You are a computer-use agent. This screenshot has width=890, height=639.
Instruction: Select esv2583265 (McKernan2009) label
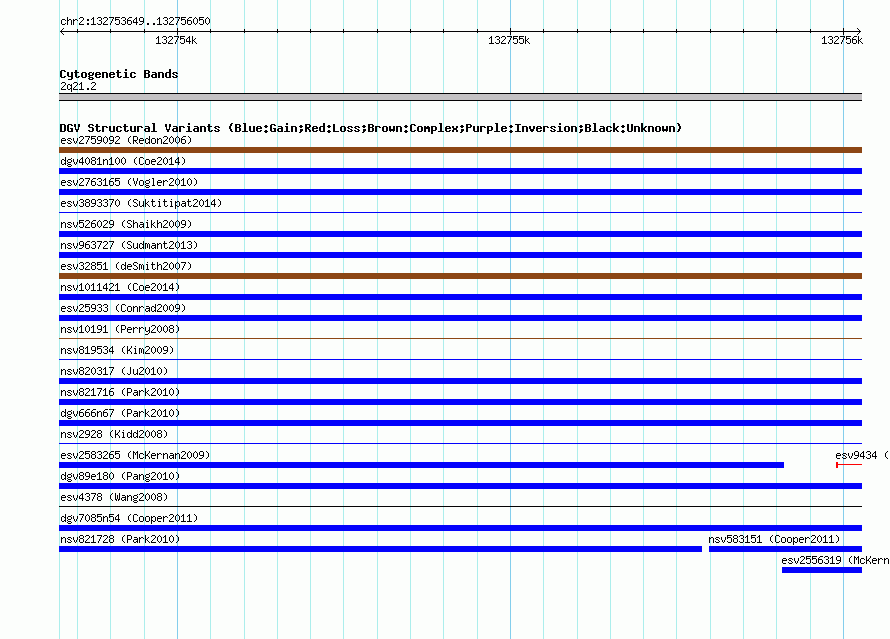point(135,455)
